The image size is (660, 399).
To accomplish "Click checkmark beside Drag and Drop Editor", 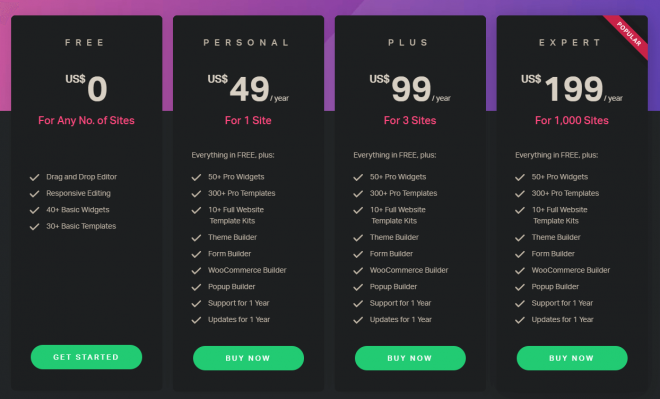I will click(x=35, y=177).
